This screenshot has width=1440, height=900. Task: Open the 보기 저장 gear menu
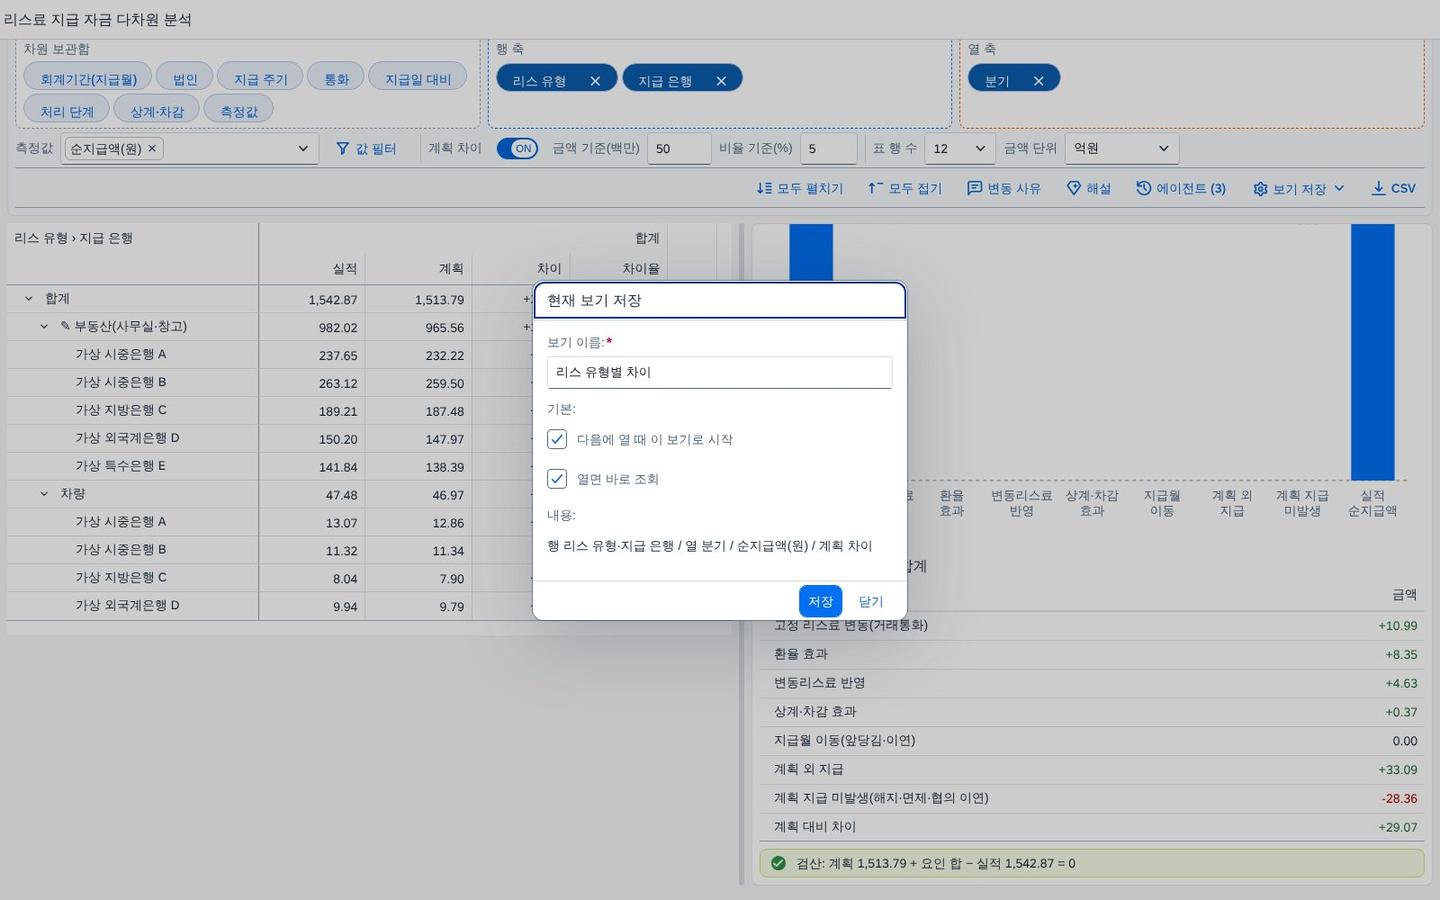click(x=1298, y=188)
